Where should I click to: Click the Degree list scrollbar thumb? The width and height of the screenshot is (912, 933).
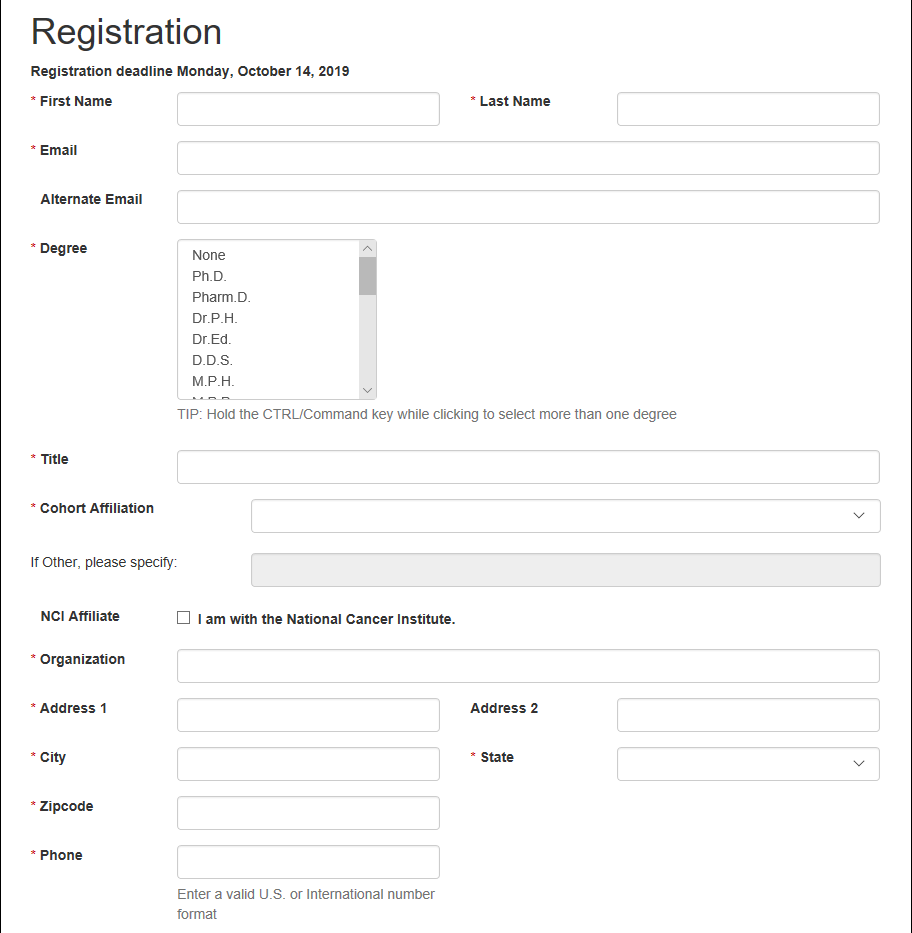367,276
